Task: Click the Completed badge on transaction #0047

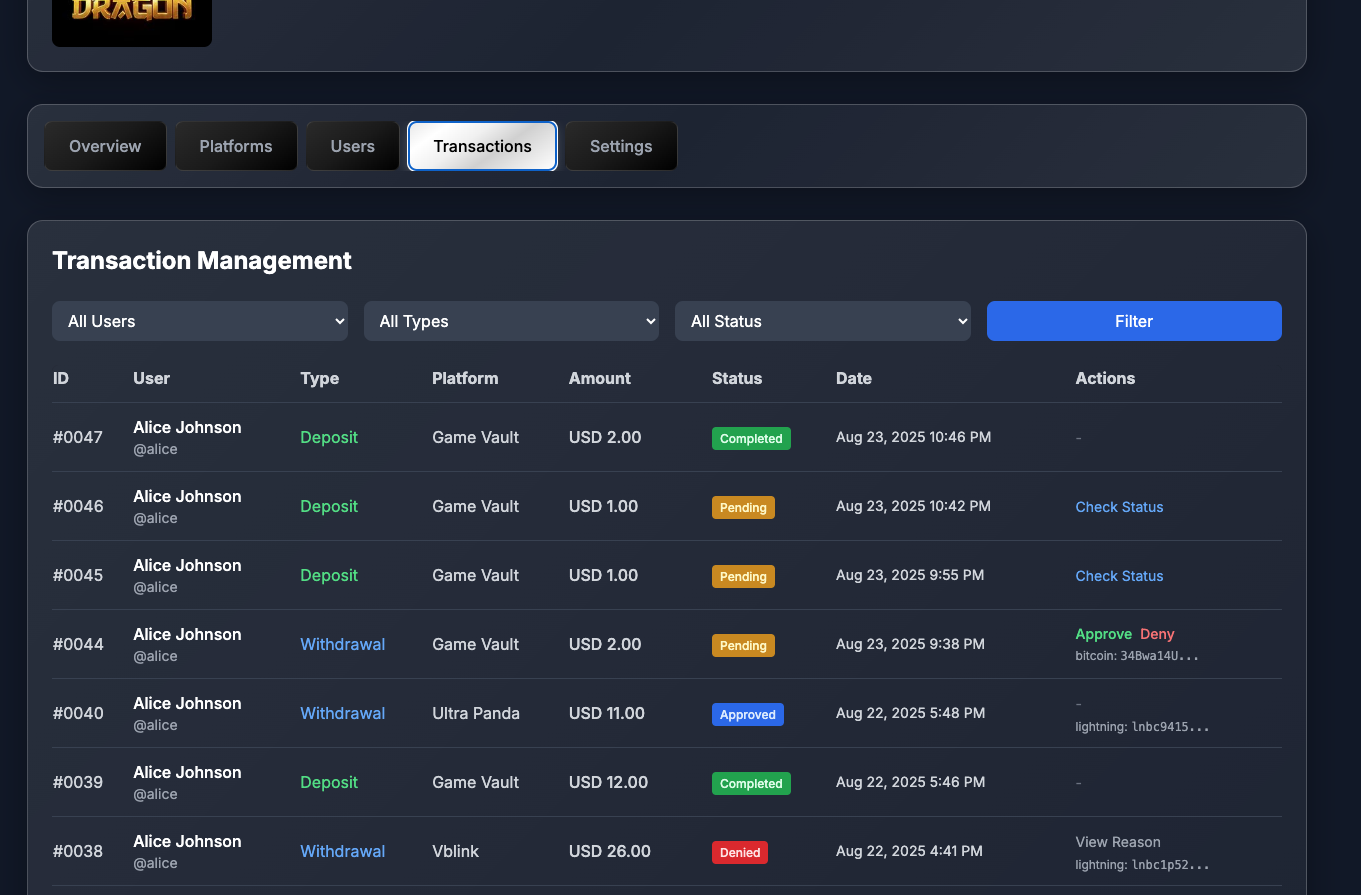Action: pyautogui.click(x=751, y=438)
